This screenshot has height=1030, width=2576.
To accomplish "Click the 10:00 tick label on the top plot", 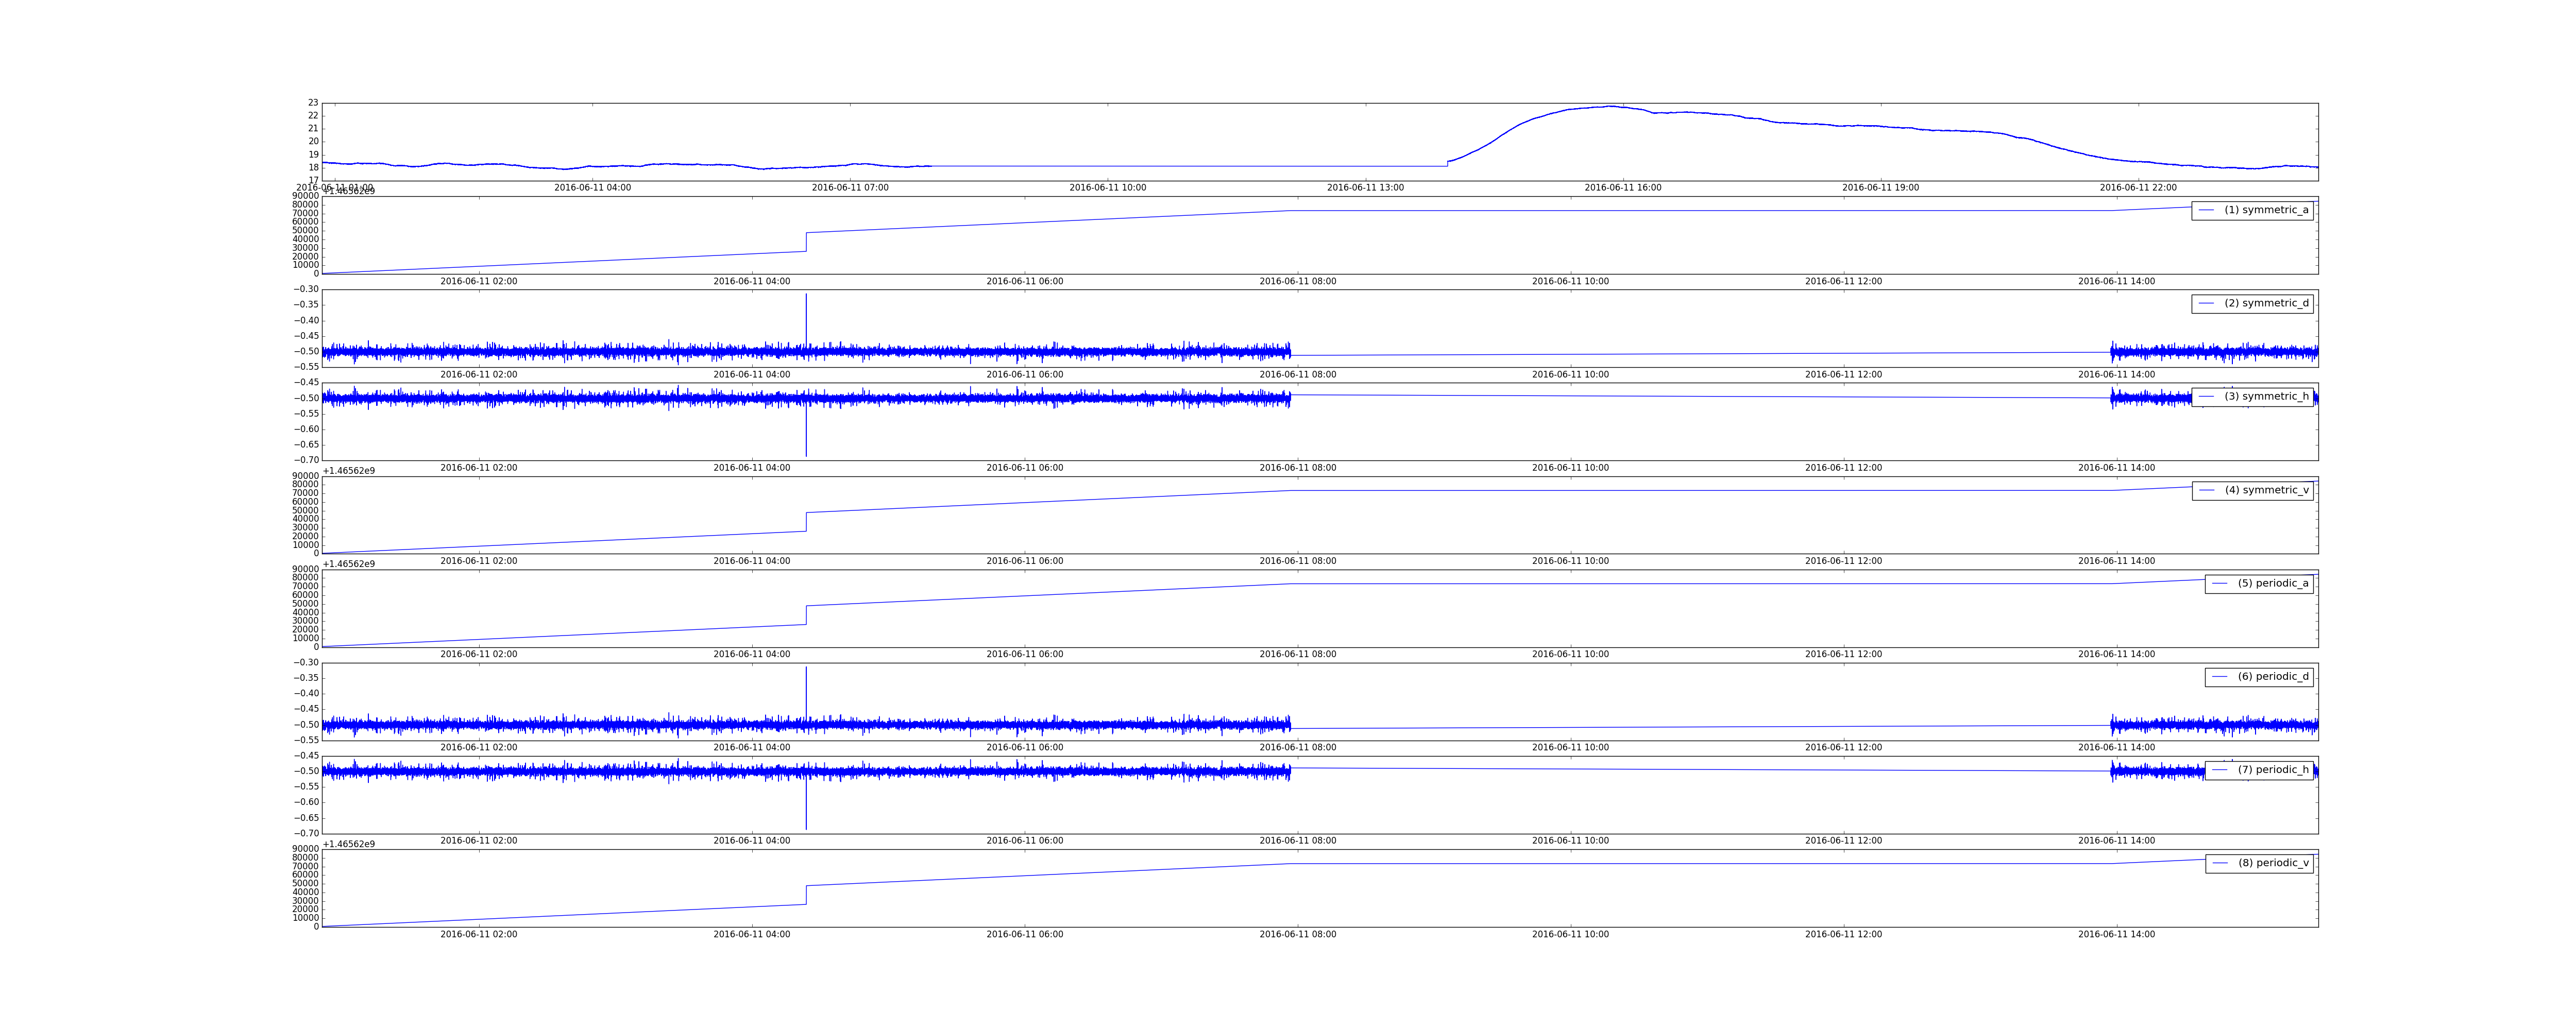I will tap(1108, 188).
